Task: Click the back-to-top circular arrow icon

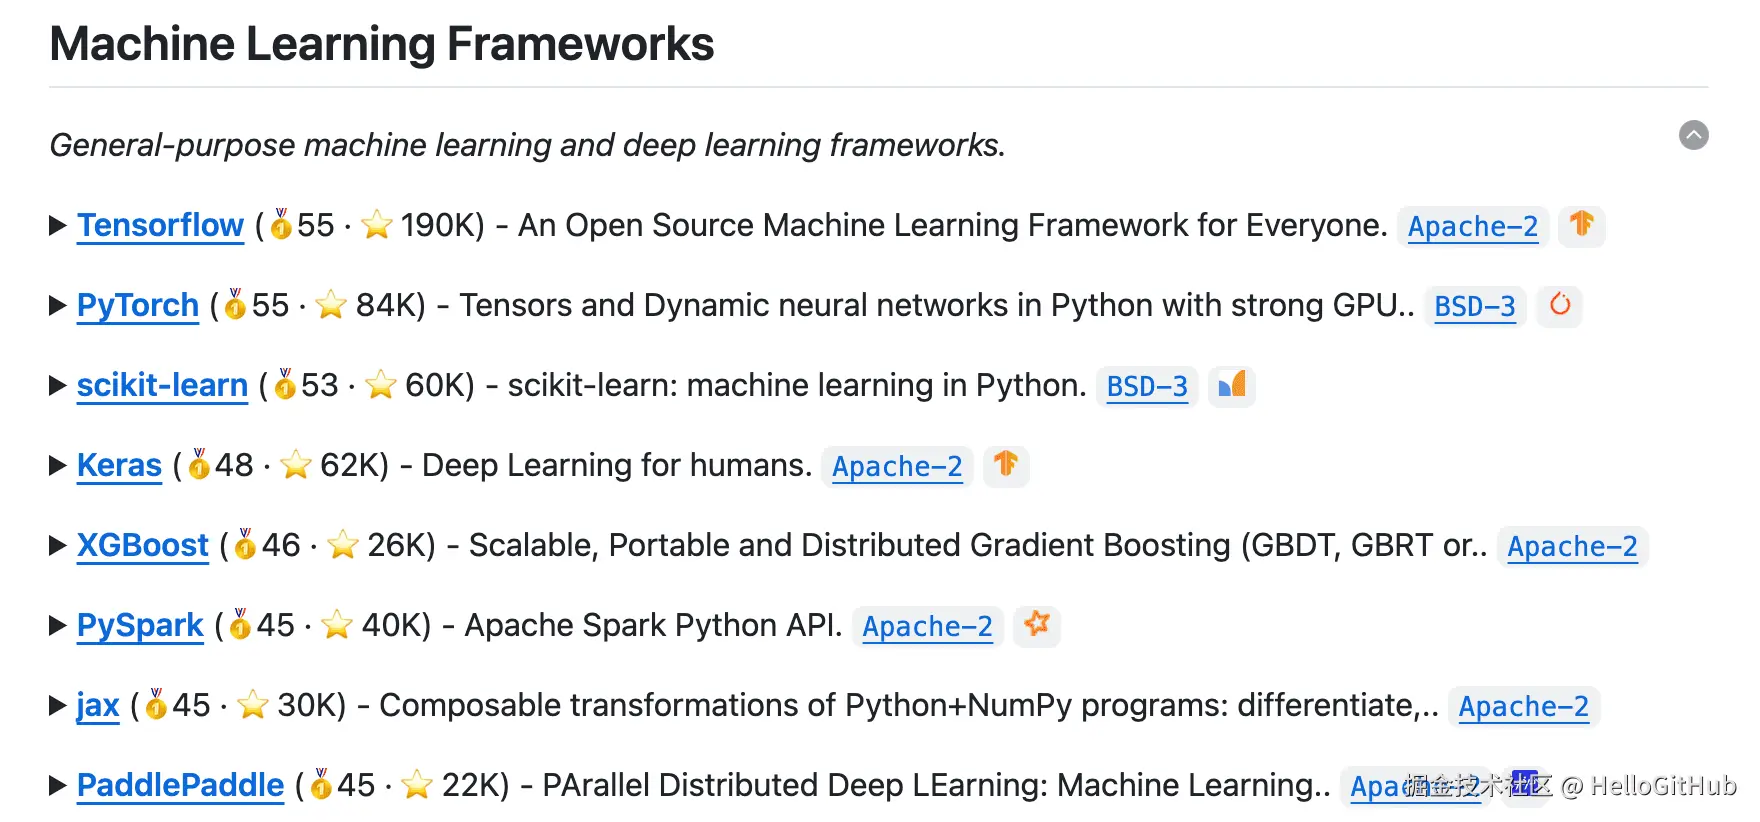Action: click(x=1694, y=135)
